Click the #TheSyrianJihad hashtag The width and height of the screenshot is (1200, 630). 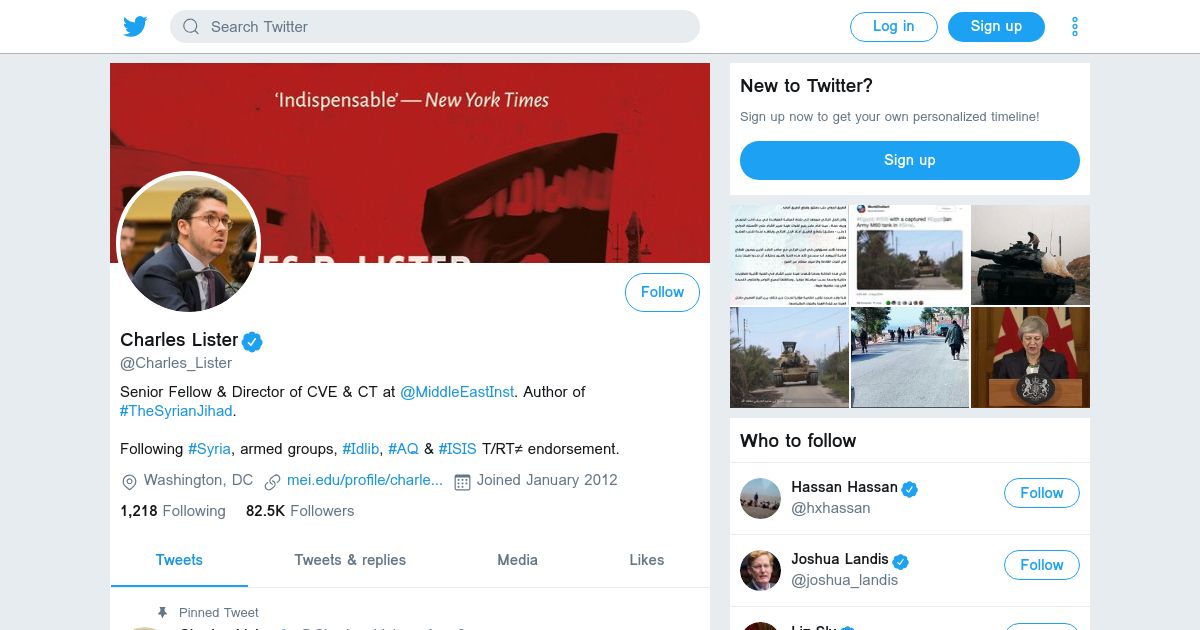click(x=176, y=411)
